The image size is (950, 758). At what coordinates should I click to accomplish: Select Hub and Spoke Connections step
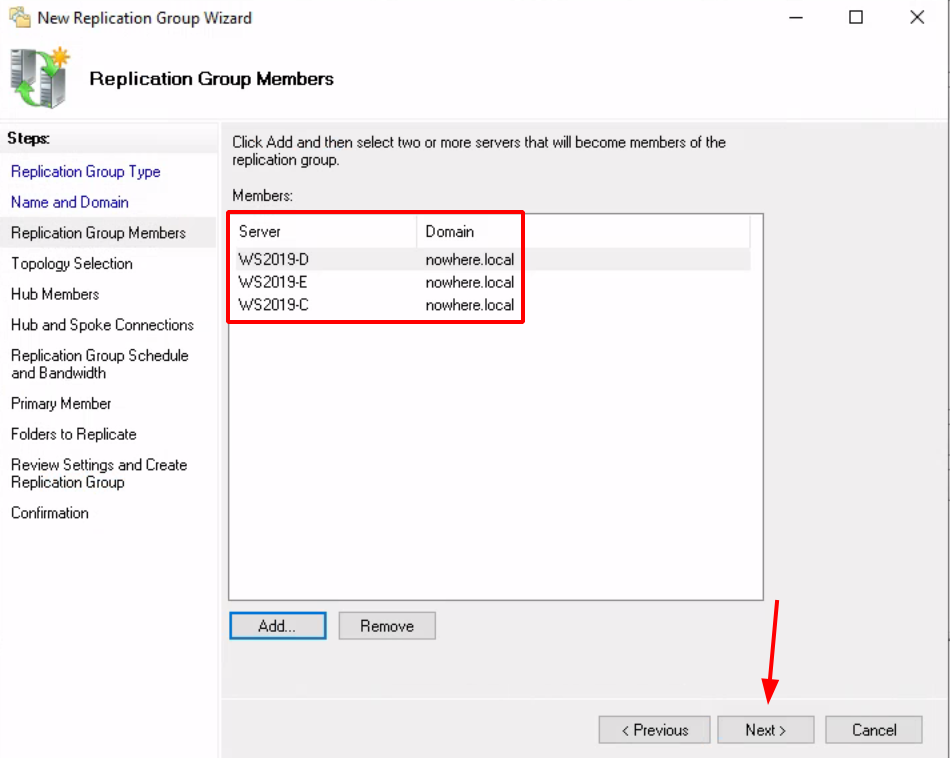(102, 325)
